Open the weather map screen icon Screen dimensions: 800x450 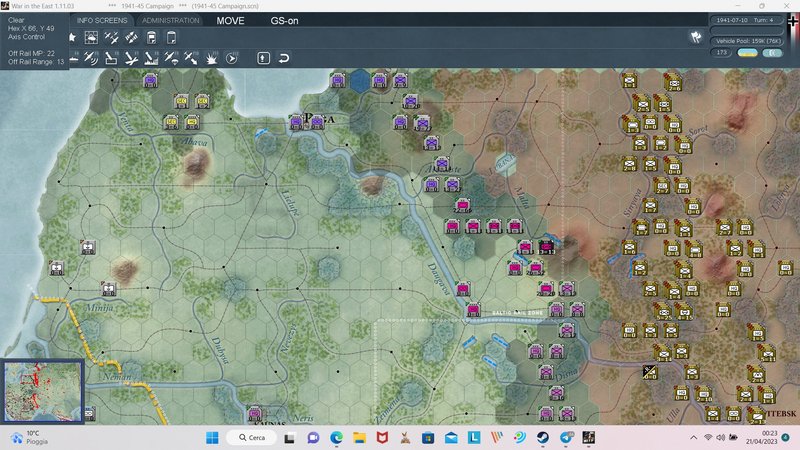tap(91, 37)
